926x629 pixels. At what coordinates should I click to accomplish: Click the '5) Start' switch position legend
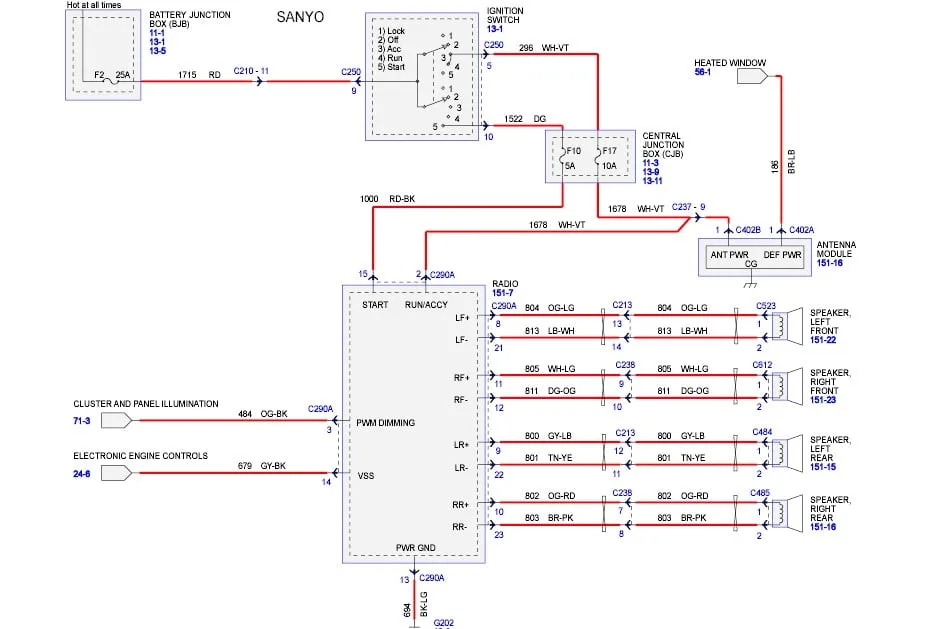391,67
